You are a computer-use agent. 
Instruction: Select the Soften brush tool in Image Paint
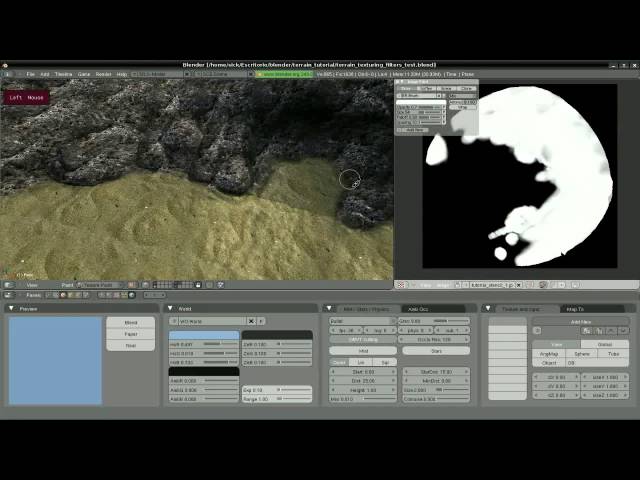click(426, 89)
